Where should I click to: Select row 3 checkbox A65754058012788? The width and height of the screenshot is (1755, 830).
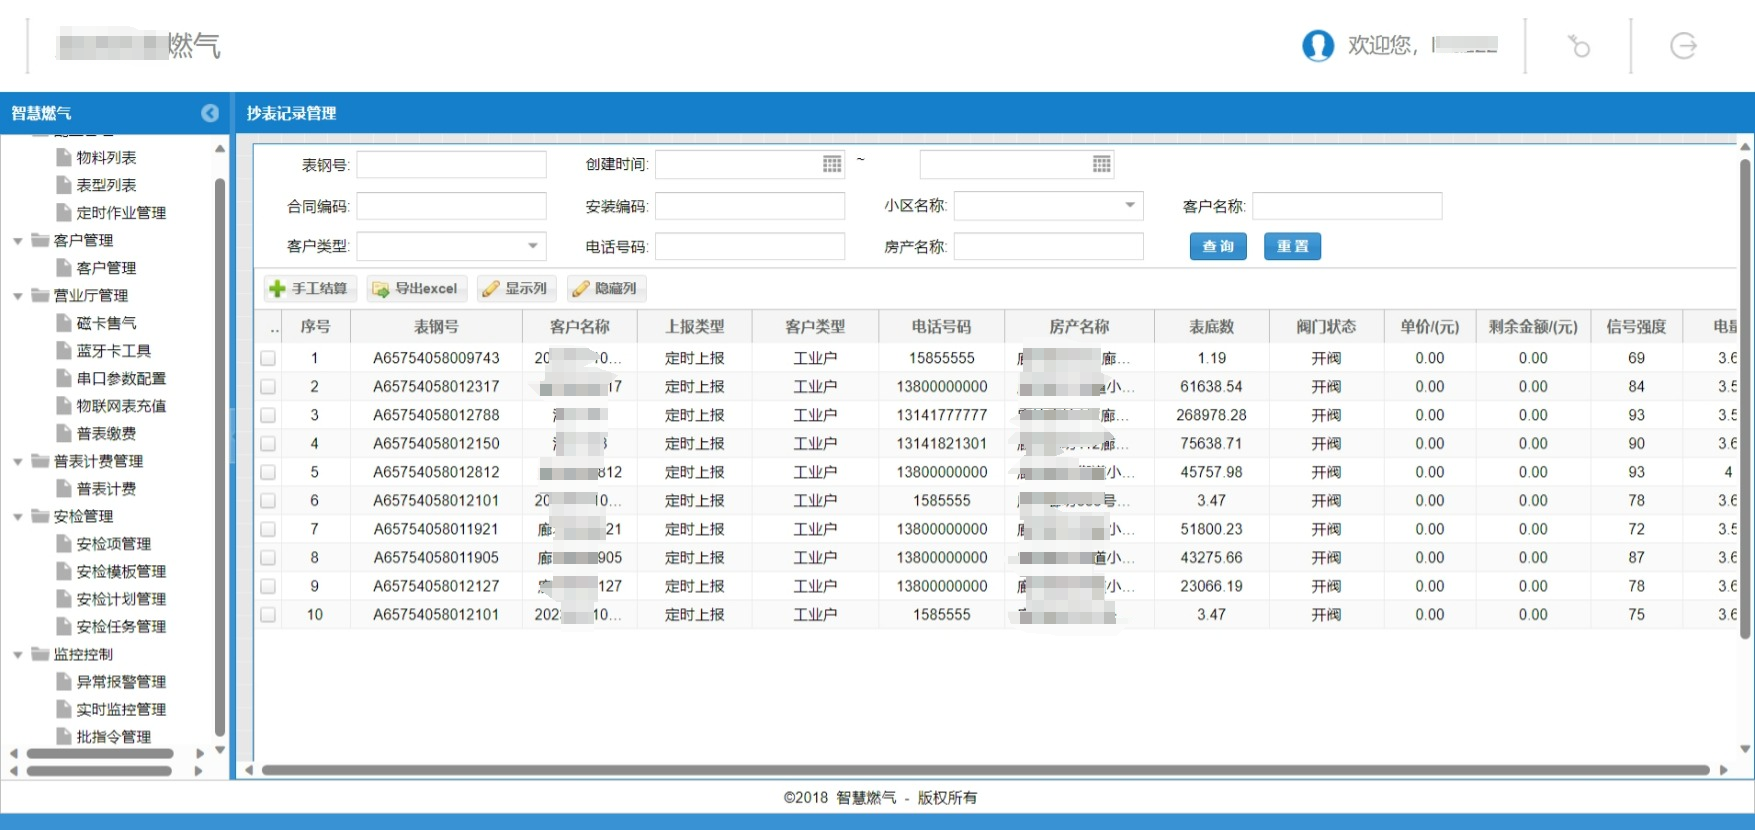tap(268, 415)
